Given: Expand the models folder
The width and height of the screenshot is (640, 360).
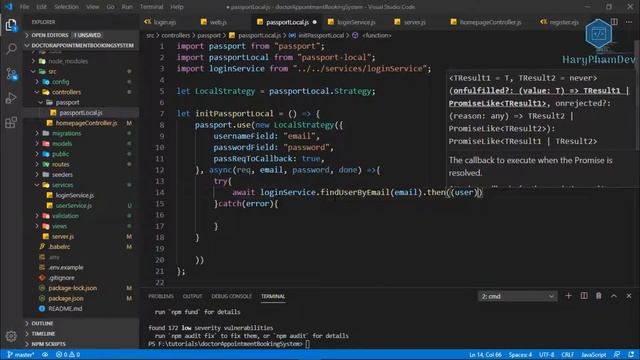Looking at the screenshot, I should coord(62,144).
